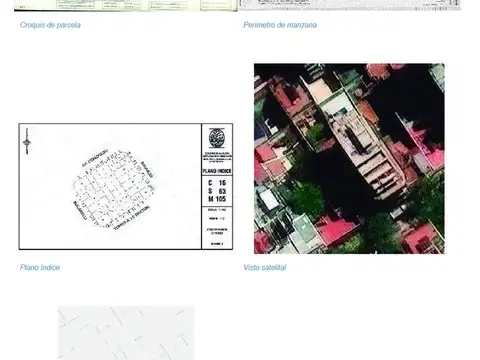Image resolution: width=480 pixels, height=360 pixels.
Task: Click the north arrow on the index plan
Action: click(x=27, y=141)
